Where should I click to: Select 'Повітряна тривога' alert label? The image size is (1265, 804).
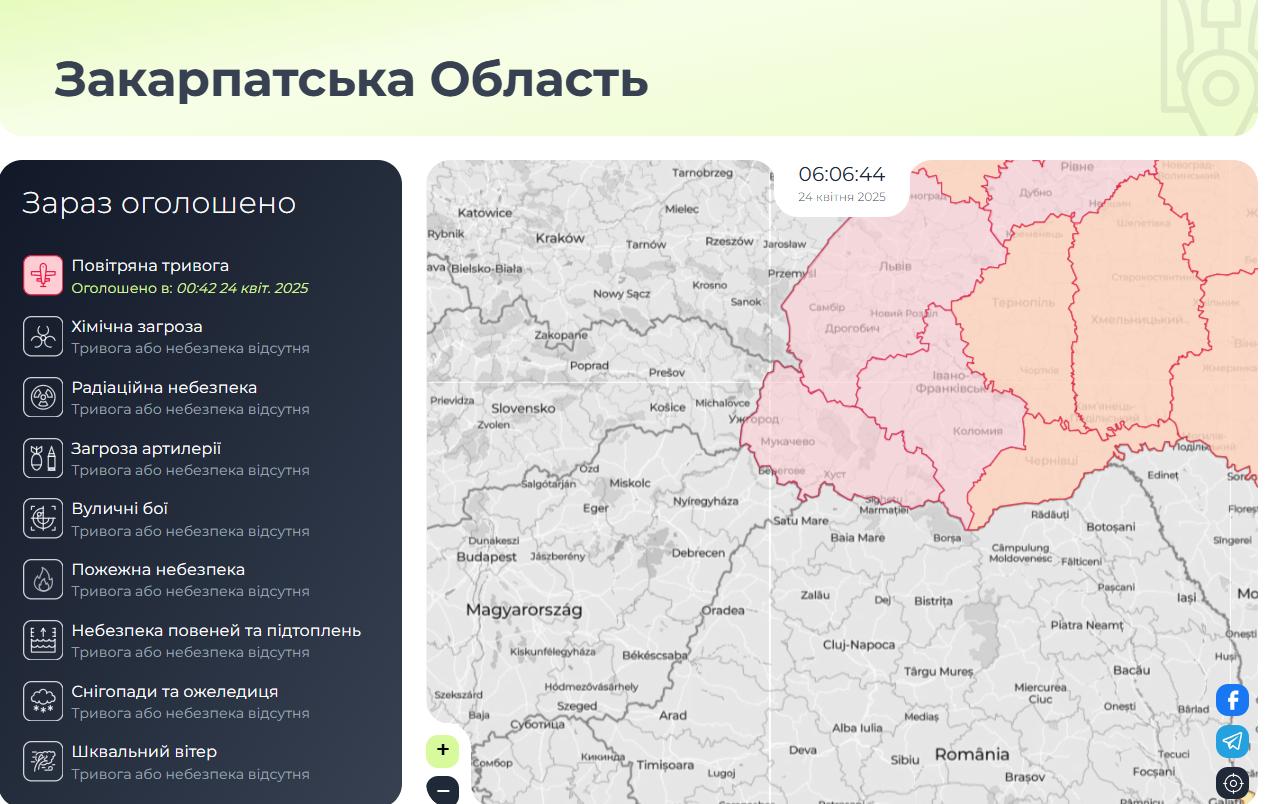coord(150,266)
